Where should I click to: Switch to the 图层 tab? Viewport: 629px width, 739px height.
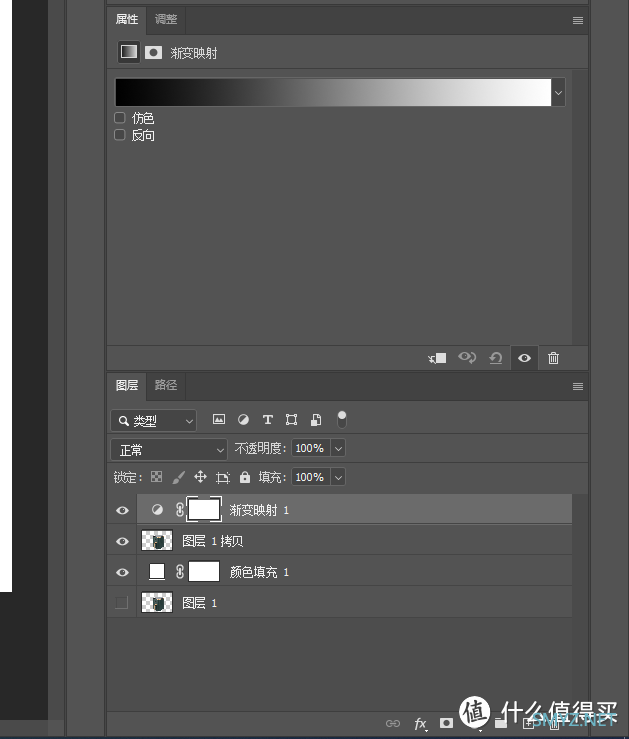click(127, 386)
